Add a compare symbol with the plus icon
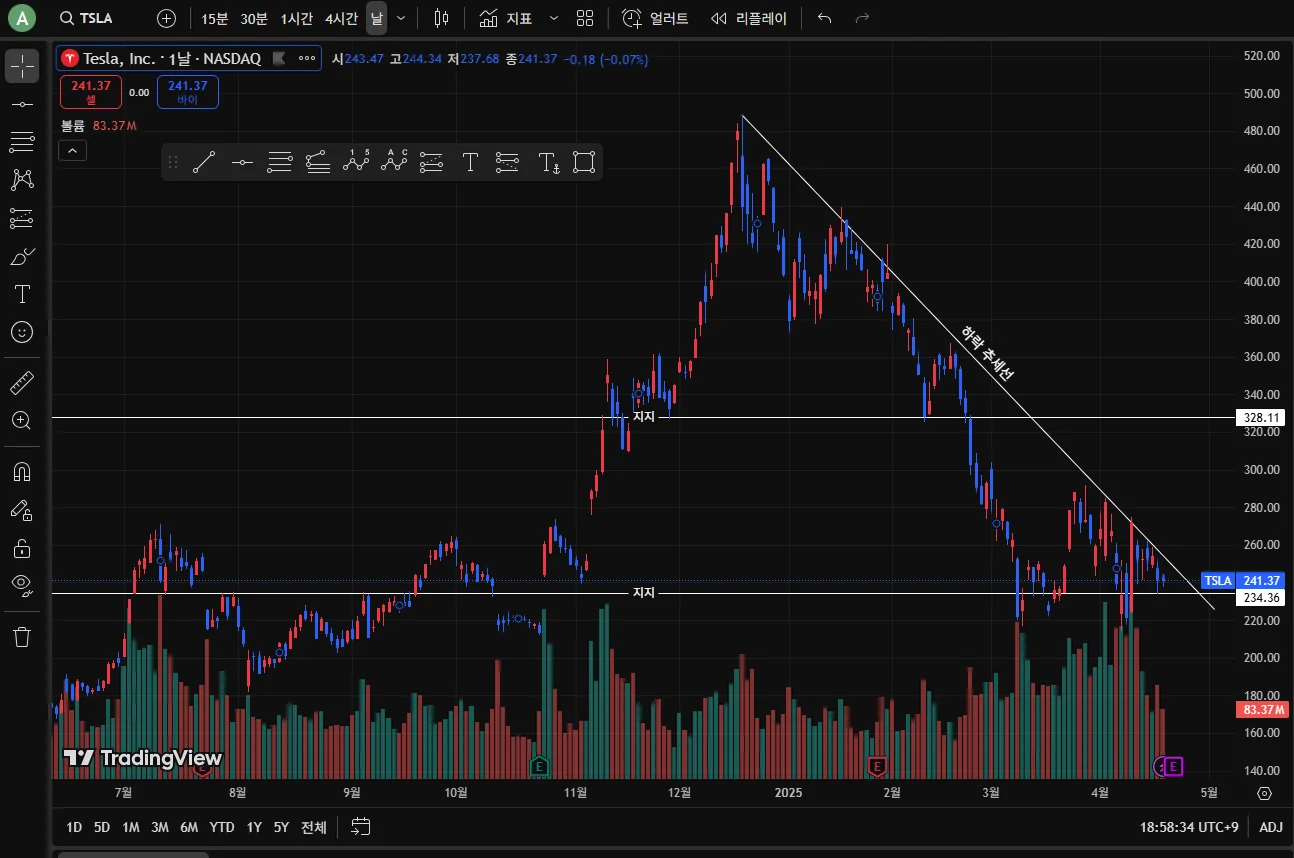The width and height of the screenshot is (1294, 858). coord(167,18)
